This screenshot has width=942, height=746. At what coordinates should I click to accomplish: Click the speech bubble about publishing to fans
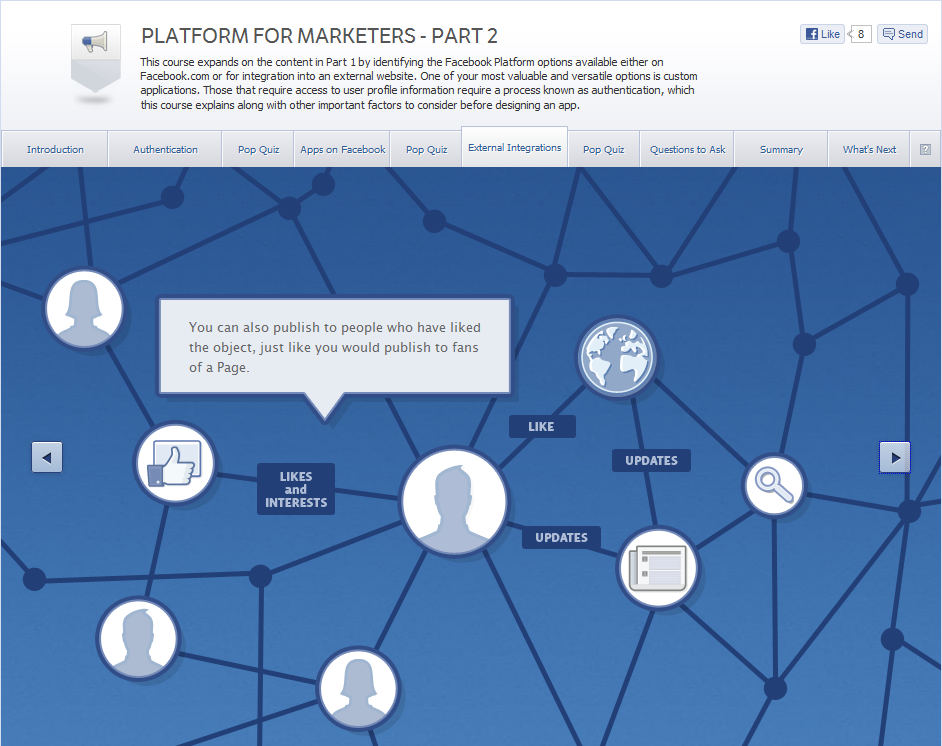[335, 347]
